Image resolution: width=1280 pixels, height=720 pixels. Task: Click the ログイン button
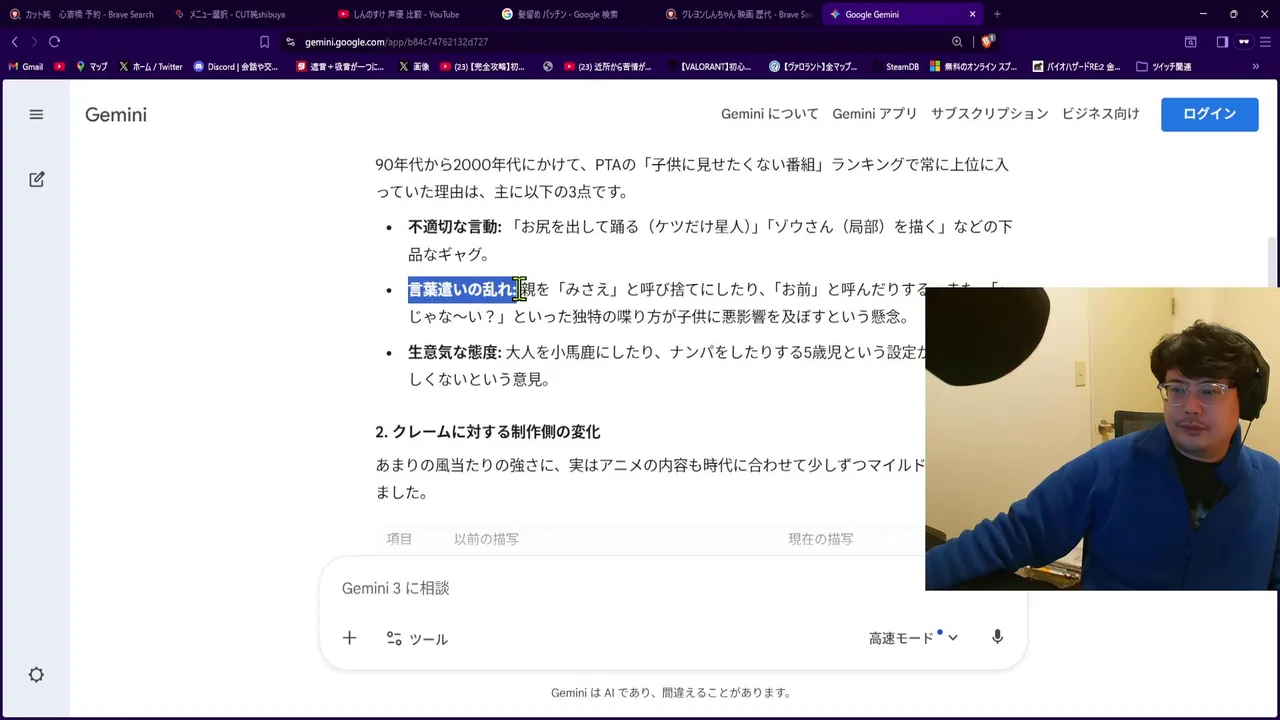click(x=1209, y=114)
